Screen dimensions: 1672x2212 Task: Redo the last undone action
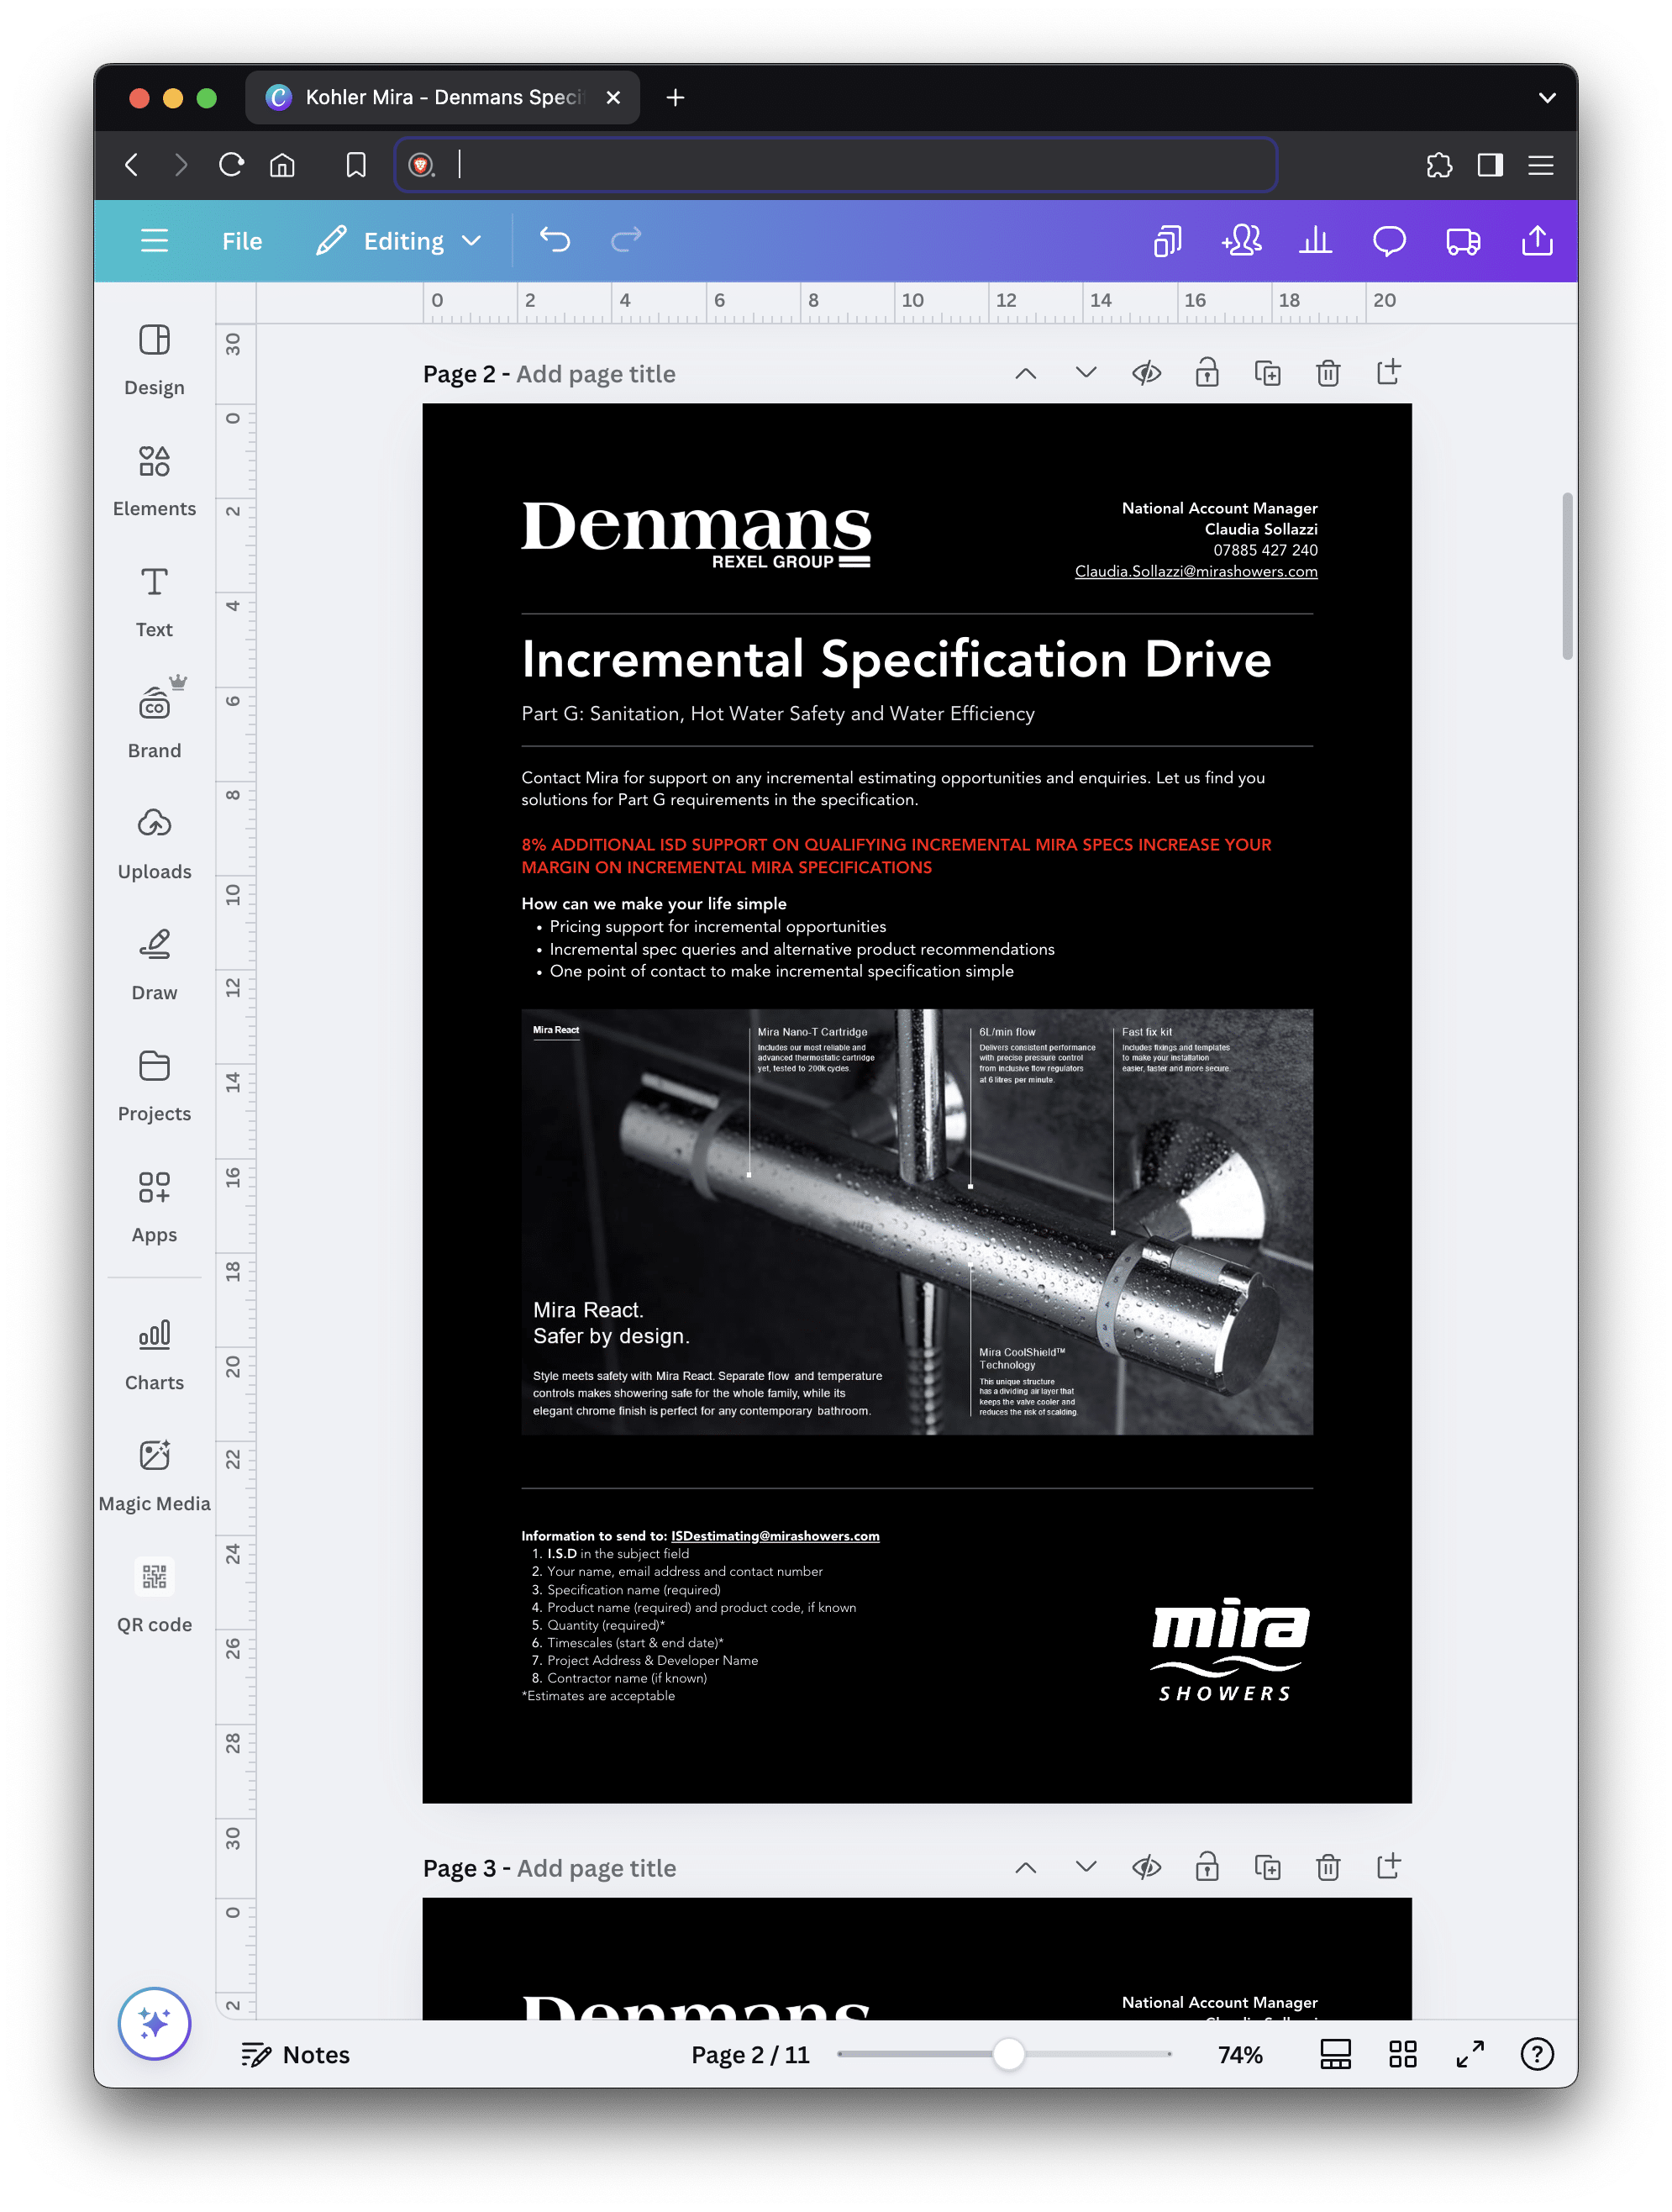[x=626, y=241]
